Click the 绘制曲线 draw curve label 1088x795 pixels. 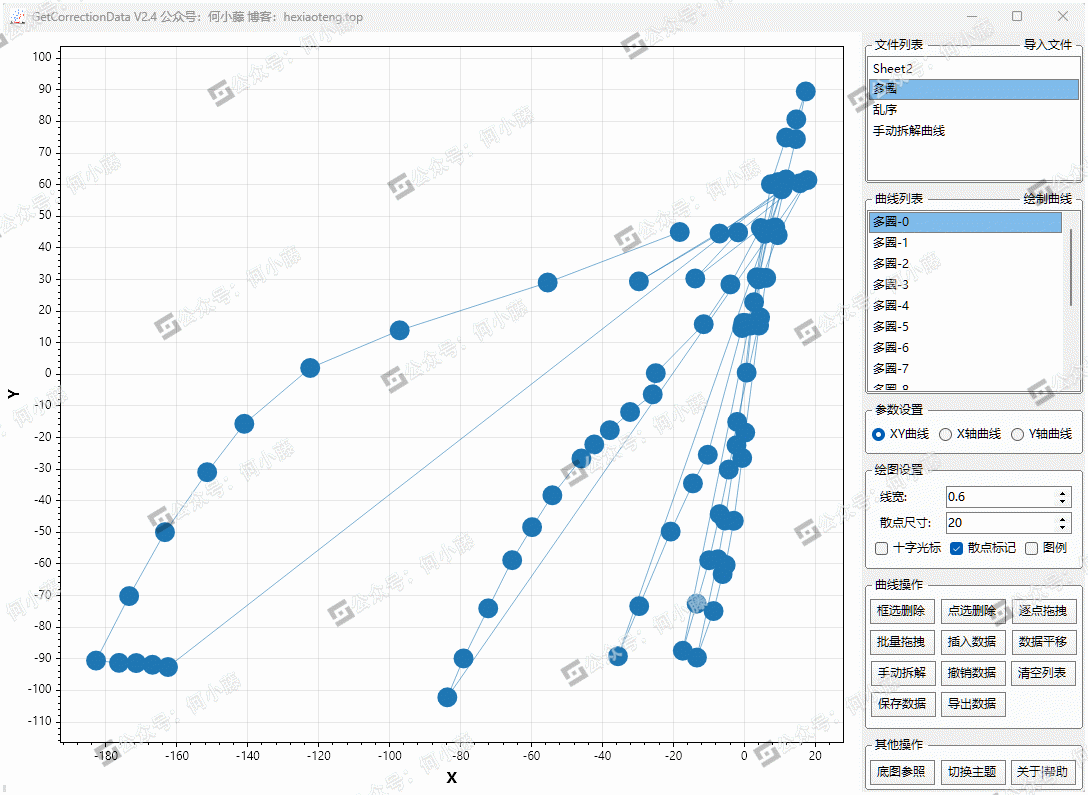point(1047,199)
